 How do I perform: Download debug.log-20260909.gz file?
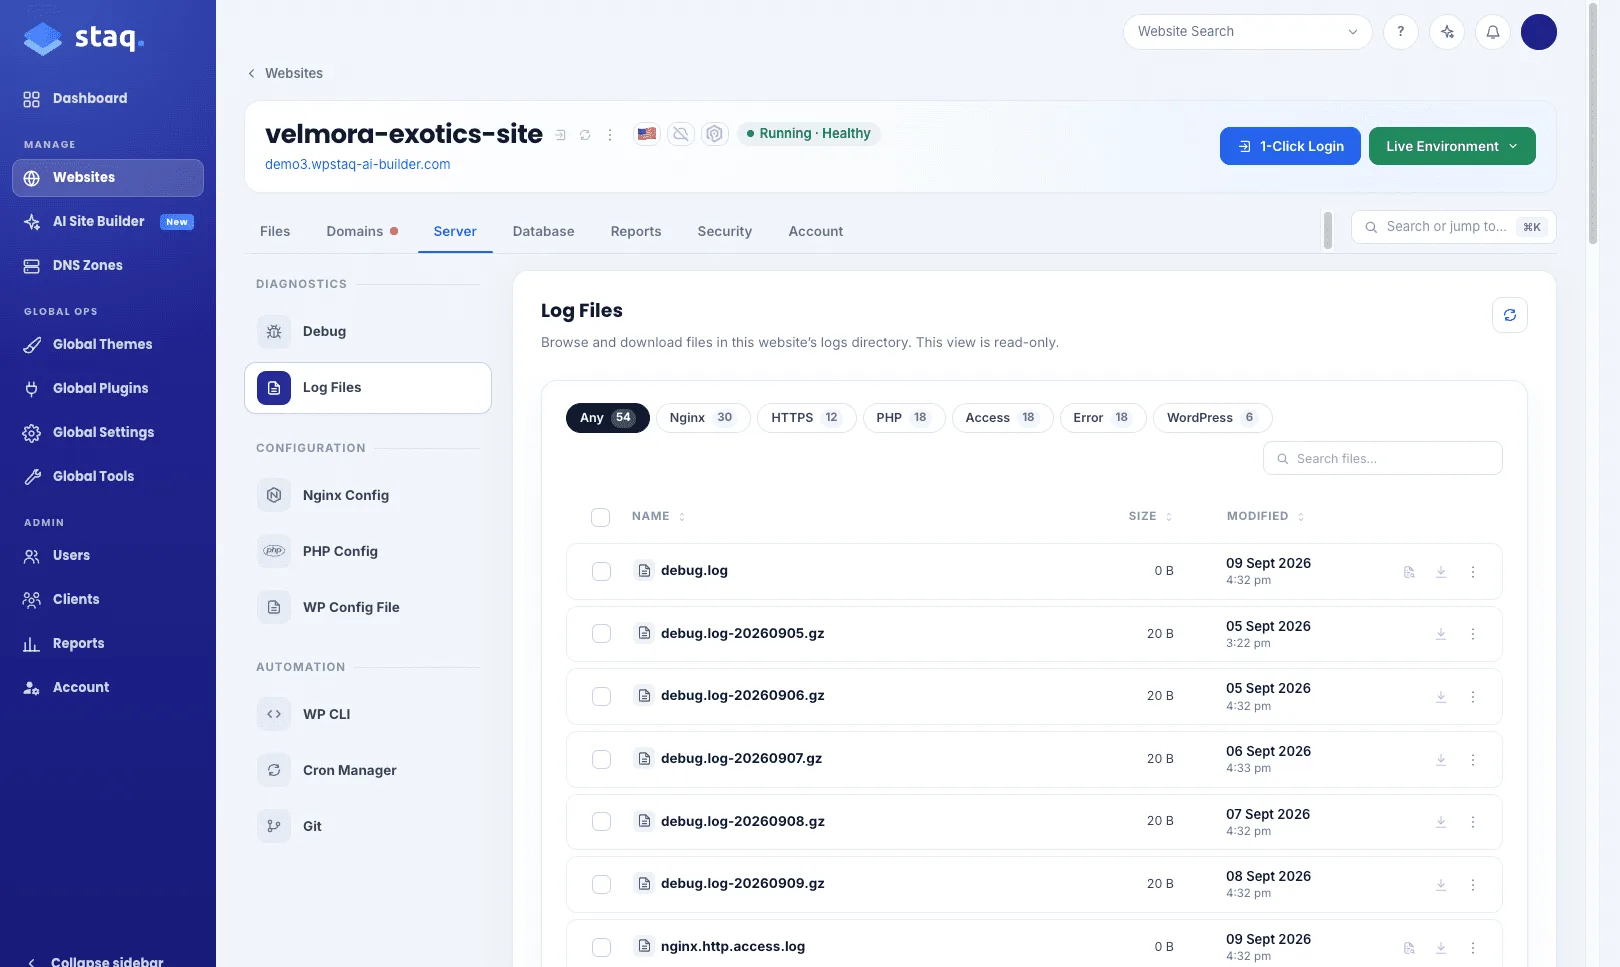point(1441,885)
